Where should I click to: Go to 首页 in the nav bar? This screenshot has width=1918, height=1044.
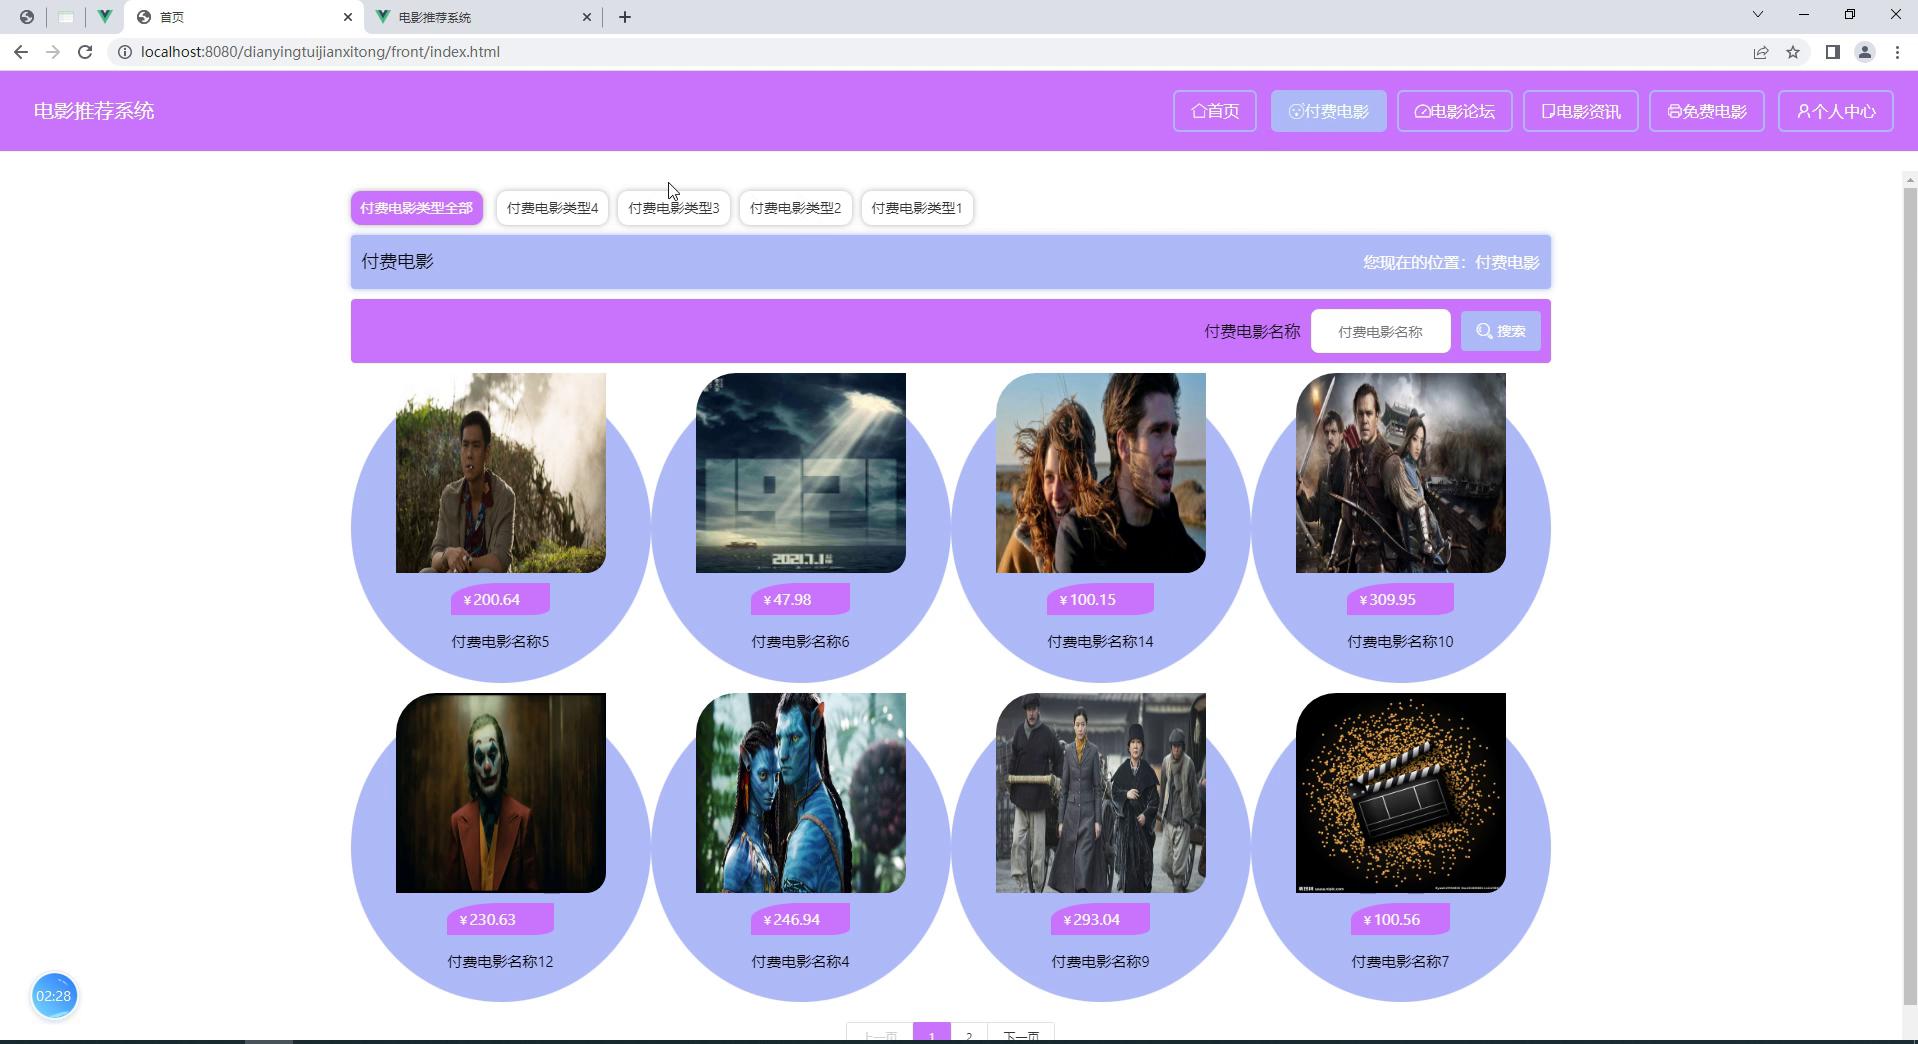pyautogui.click(x=1215, y=111)
